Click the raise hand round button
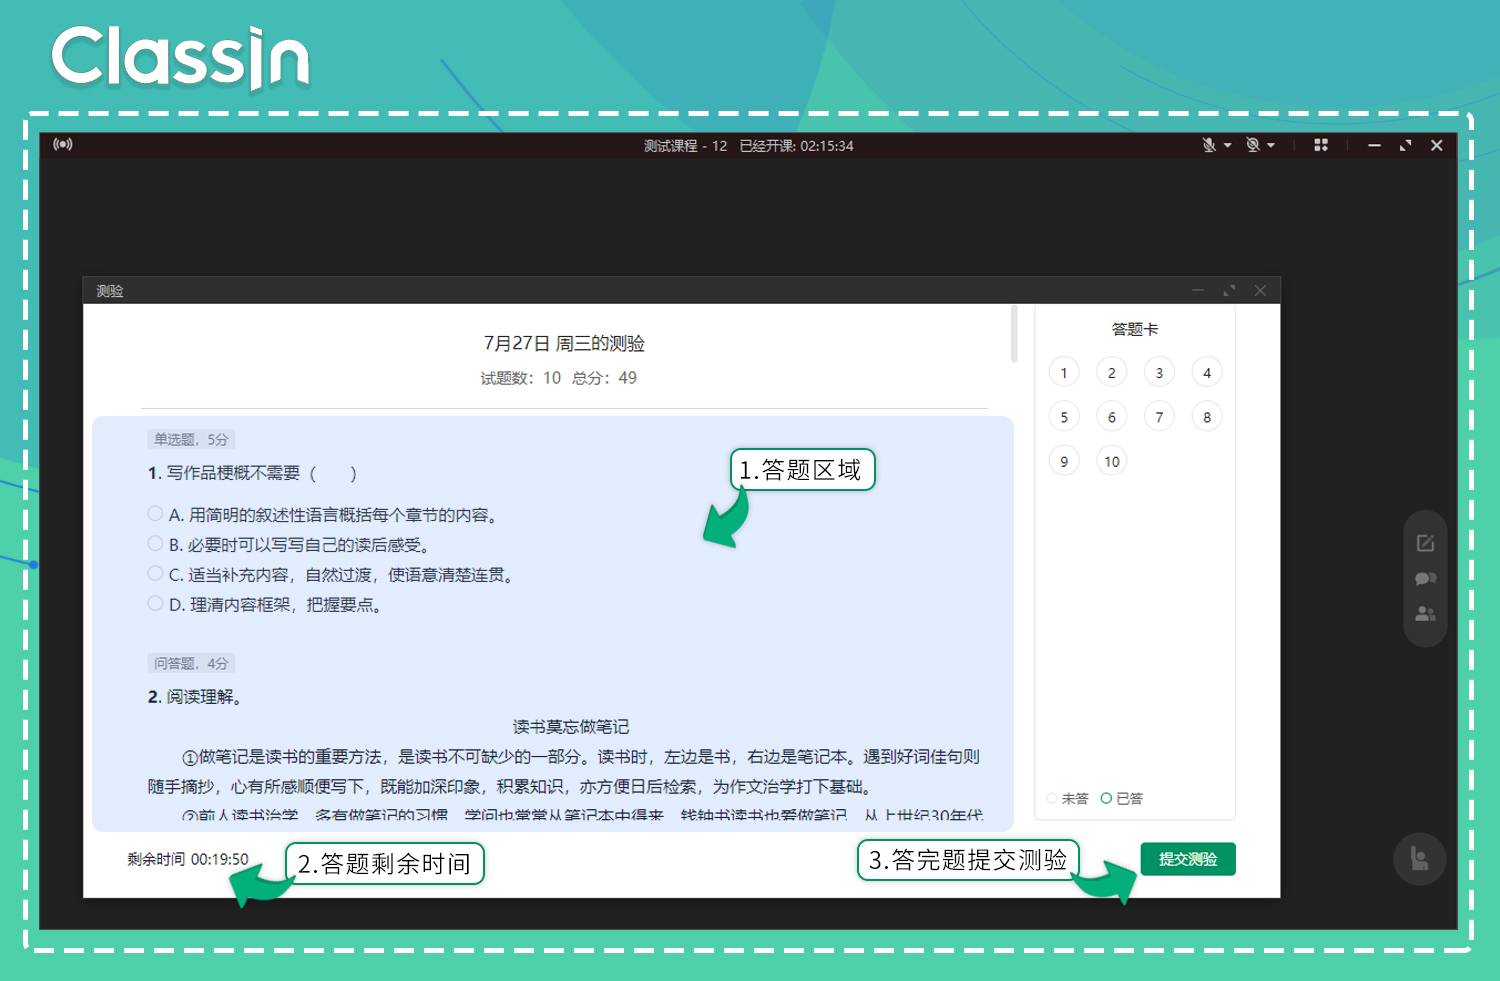 (x=1420, y=859)
